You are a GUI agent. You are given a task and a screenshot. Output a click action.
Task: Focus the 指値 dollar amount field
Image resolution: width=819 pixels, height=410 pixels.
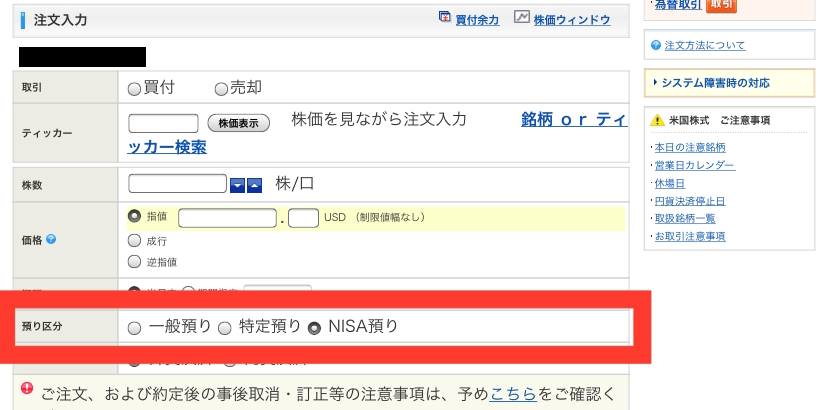point(227,218)
